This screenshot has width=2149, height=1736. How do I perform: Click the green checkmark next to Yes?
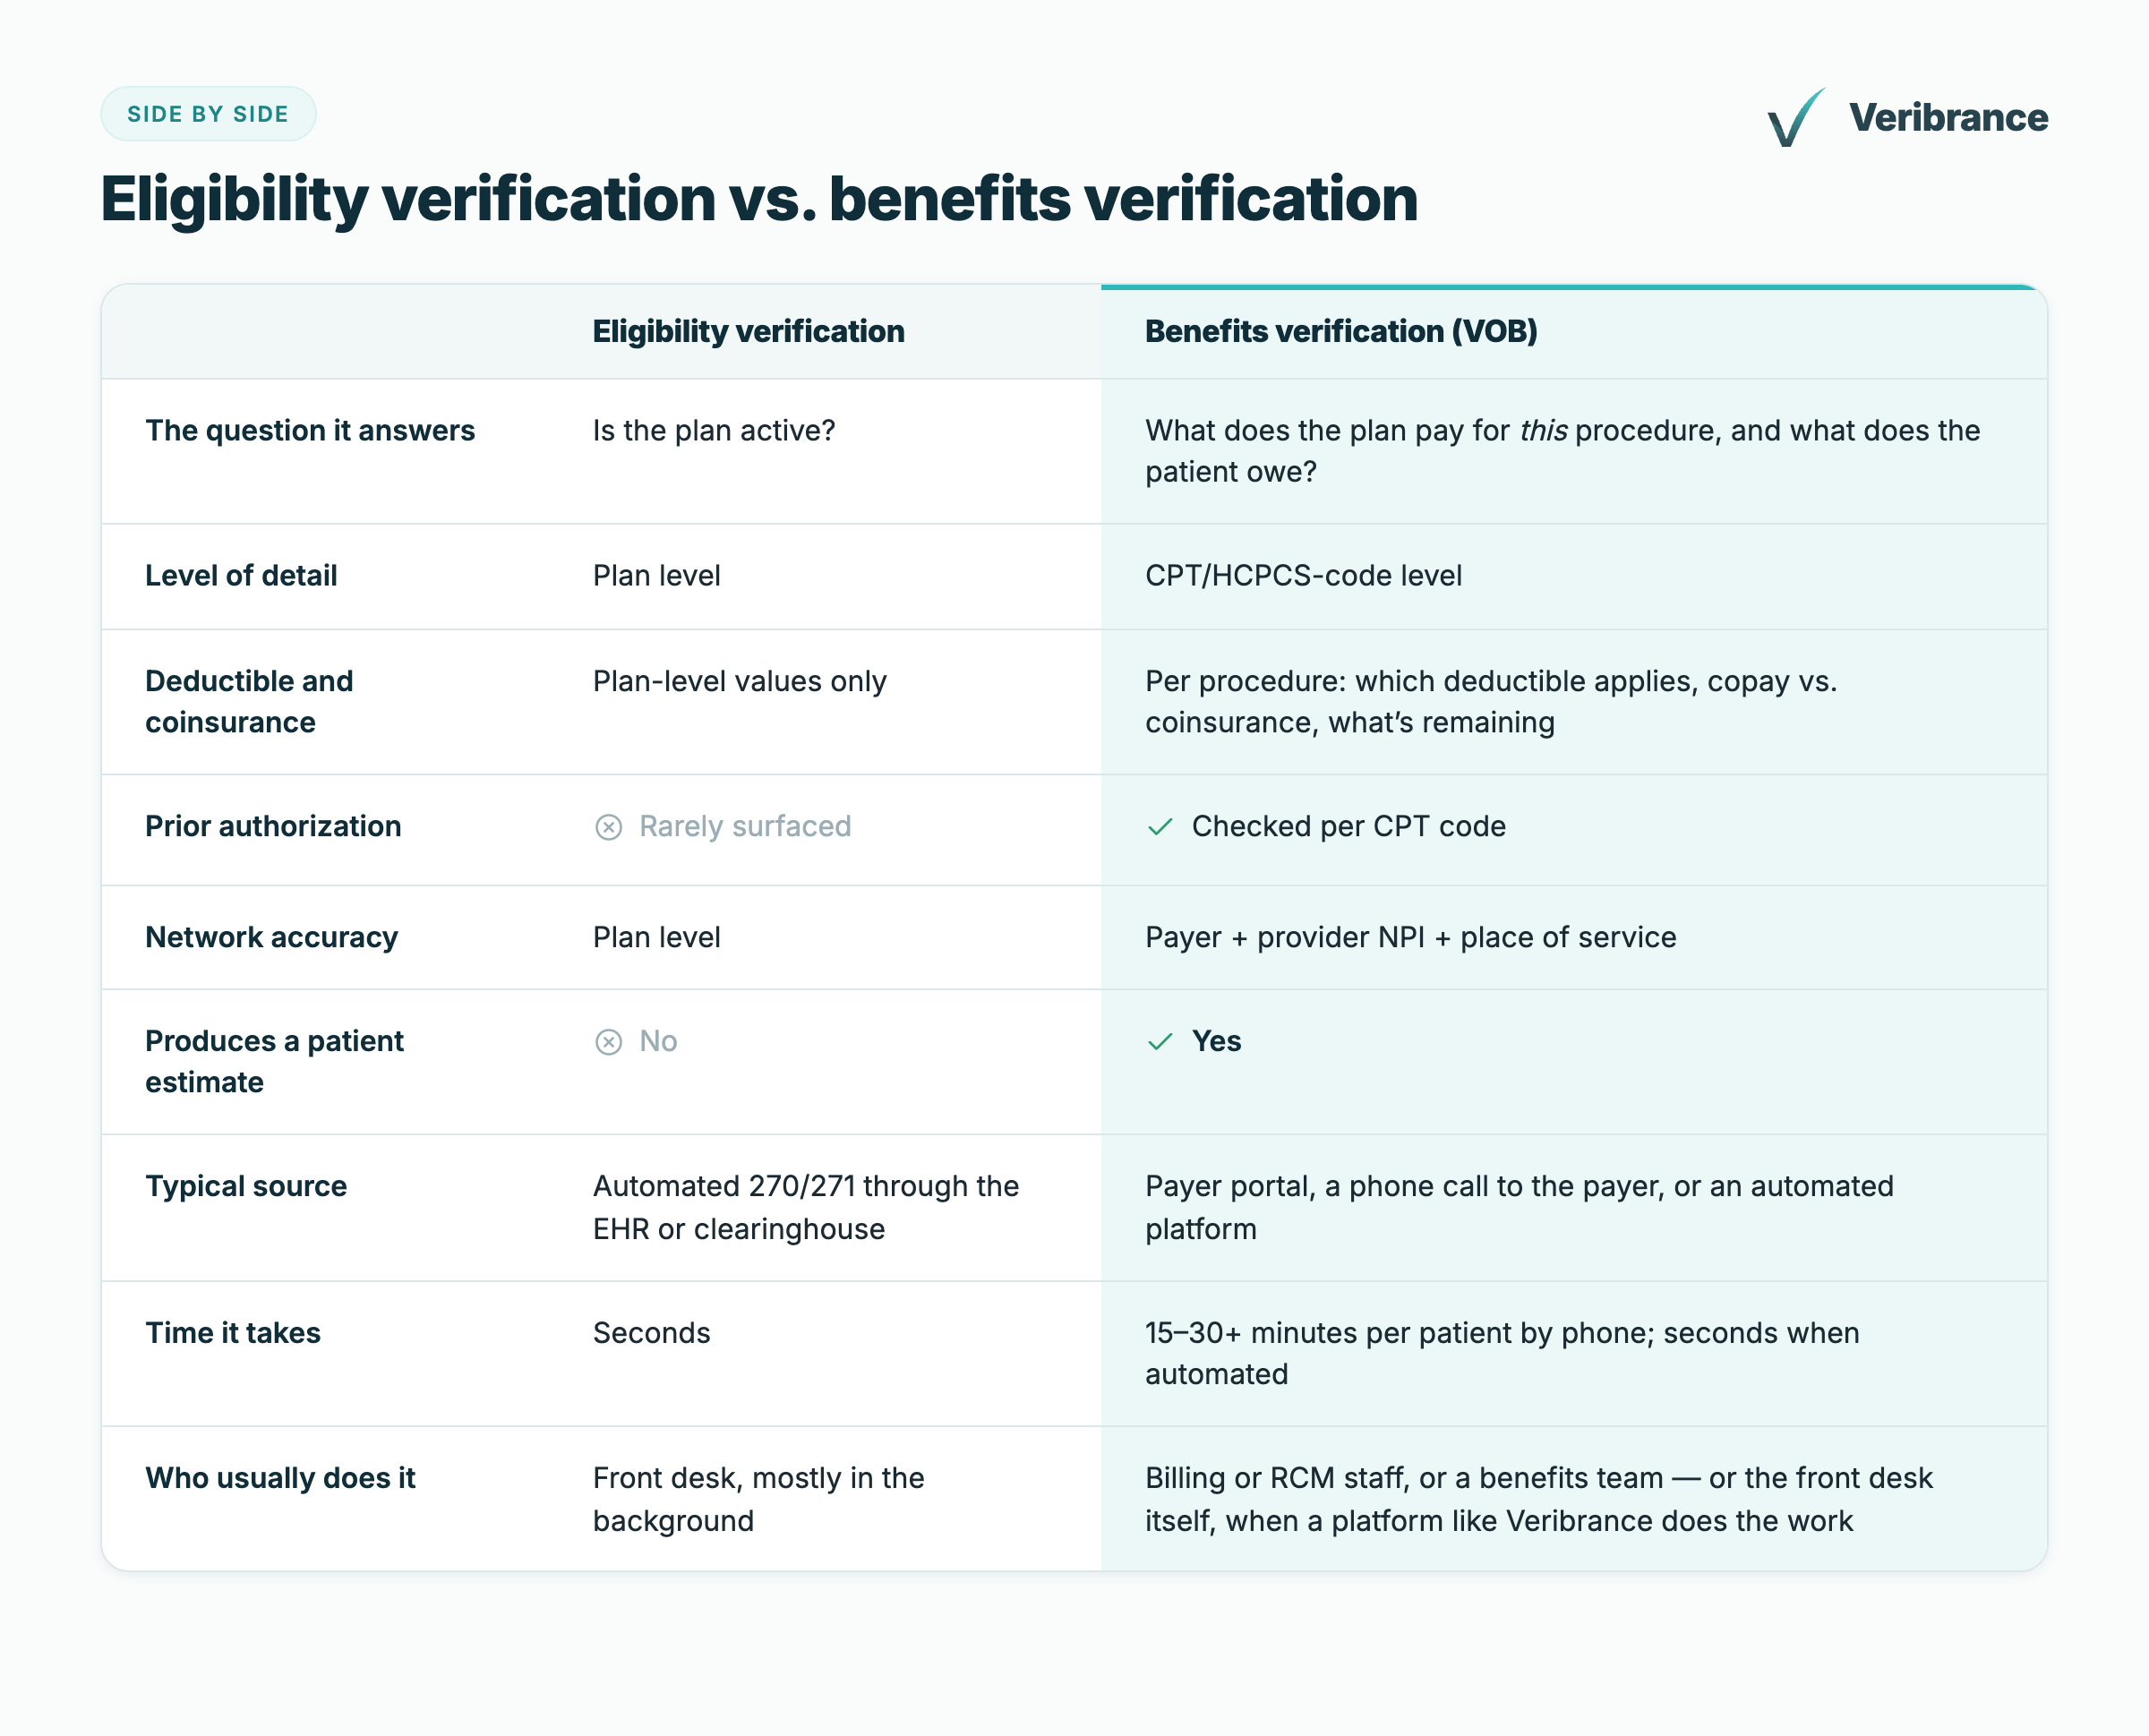tap(1159, 1042)
